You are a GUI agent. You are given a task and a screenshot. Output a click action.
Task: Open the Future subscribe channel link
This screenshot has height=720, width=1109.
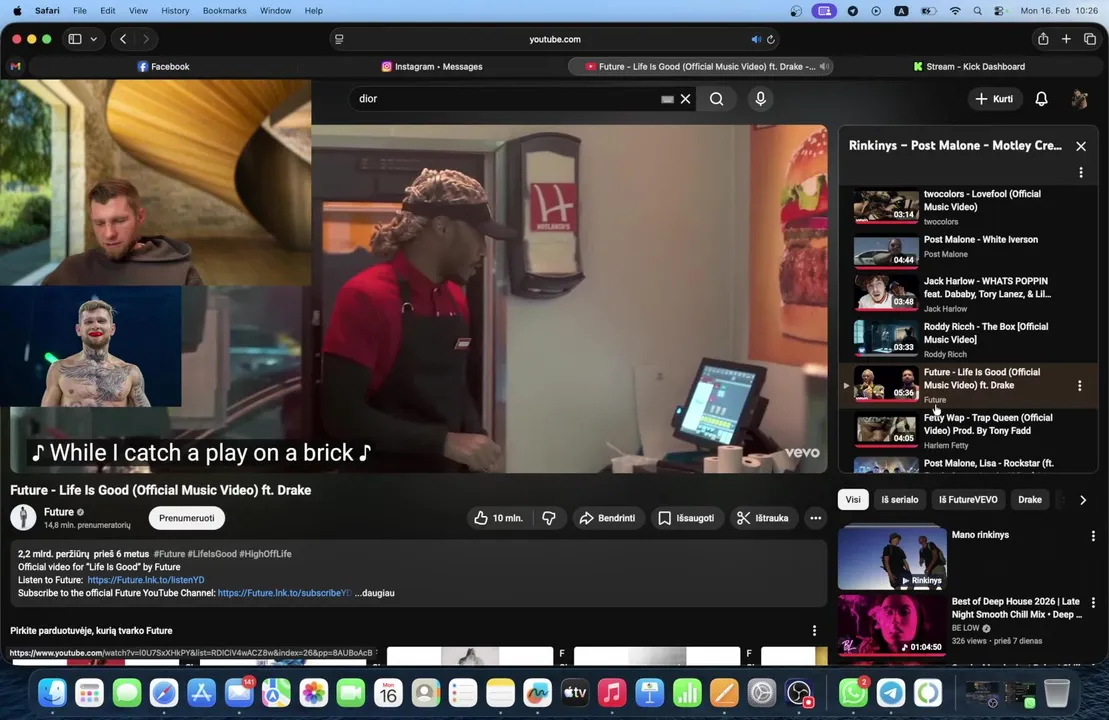(284, 593)
